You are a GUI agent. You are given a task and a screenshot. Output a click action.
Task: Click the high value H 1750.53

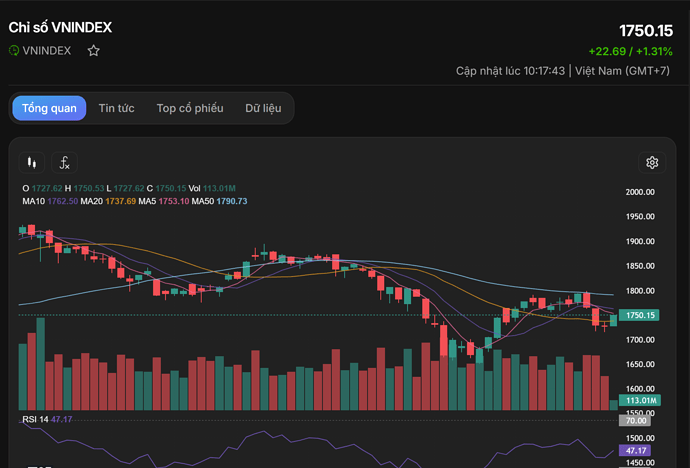pos(84,188)
